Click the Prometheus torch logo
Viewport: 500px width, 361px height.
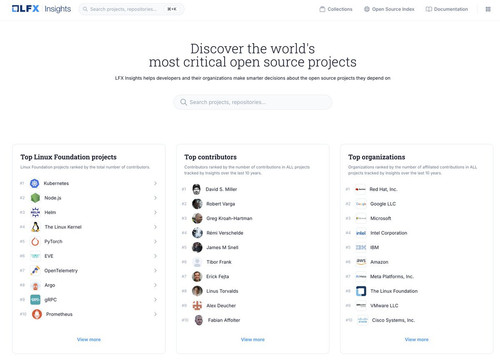37,314
